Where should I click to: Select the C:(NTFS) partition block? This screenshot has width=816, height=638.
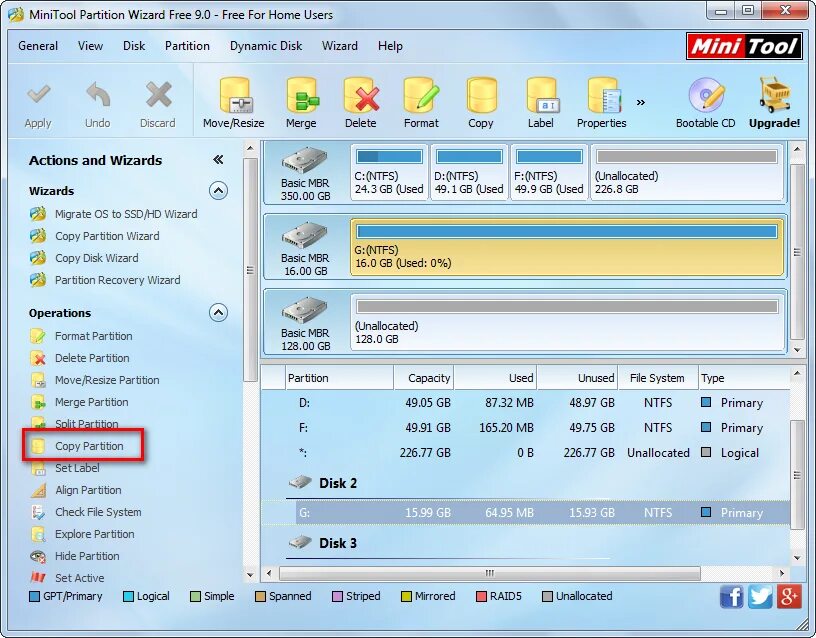[389, 172]
